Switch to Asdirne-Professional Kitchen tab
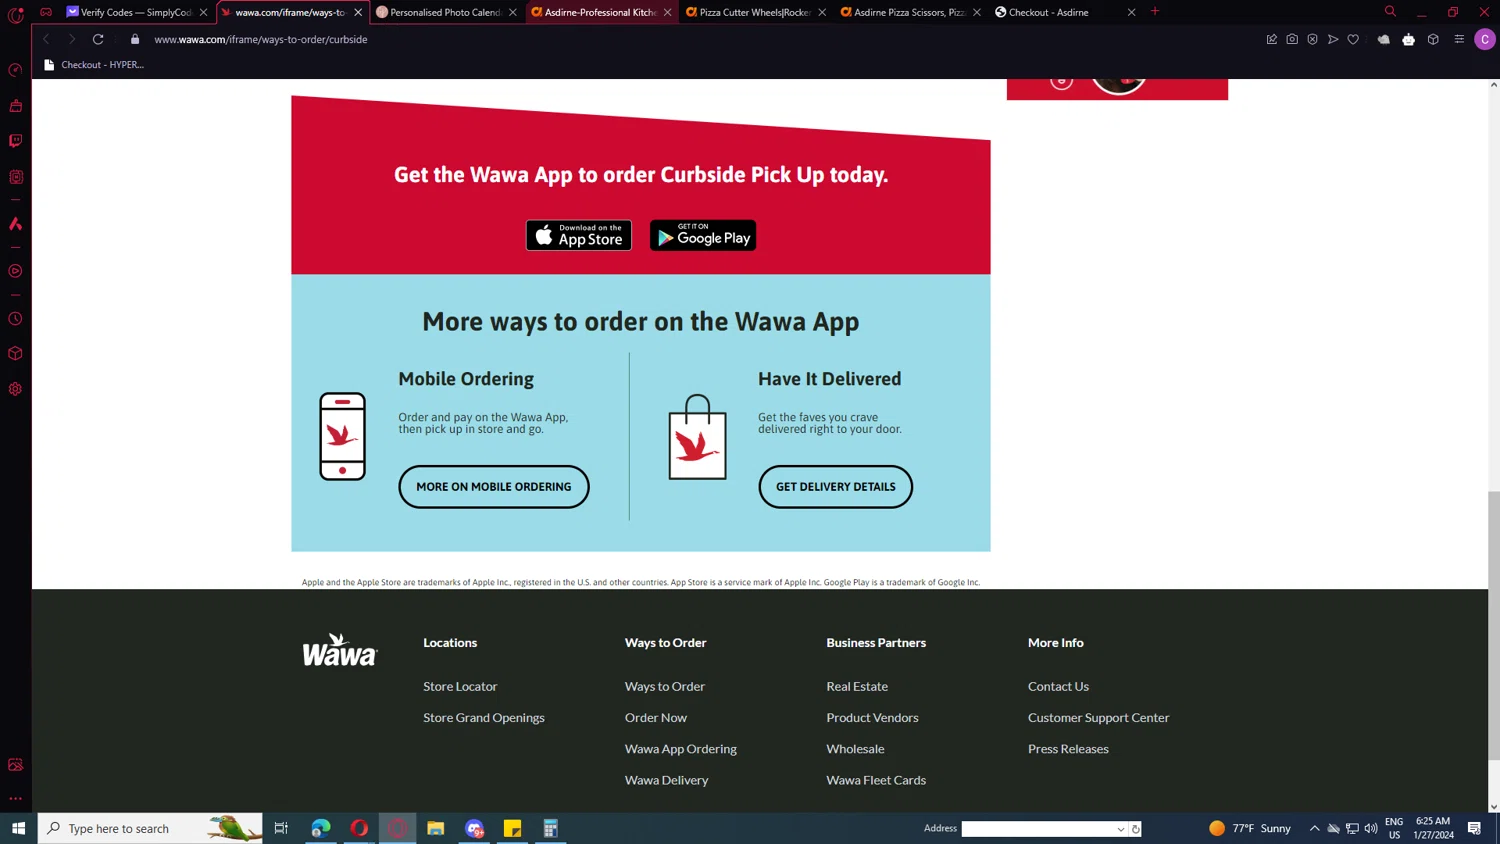 tap(600, 12)
